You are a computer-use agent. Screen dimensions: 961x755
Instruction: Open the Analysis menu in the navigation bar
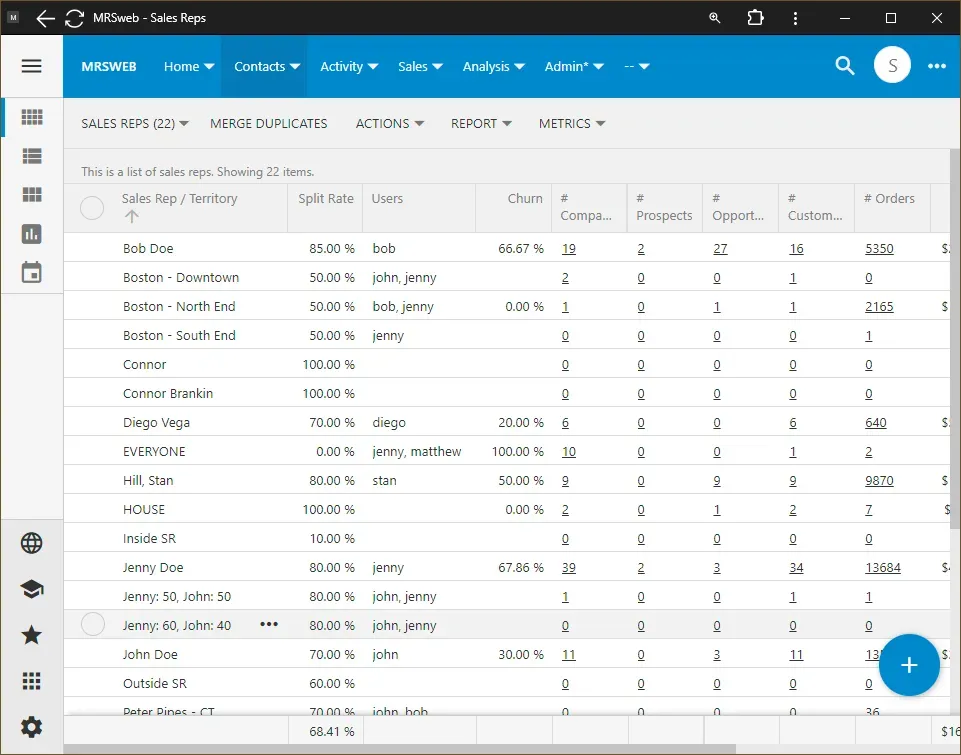494,67
